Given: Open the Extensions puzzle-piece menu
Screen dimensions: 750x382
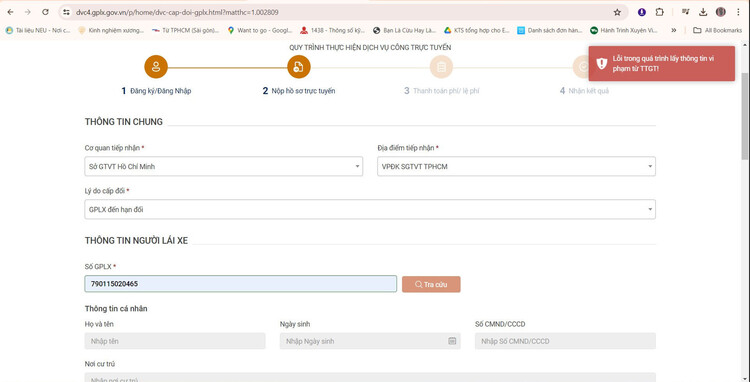Looking at the screenshot, I should (660, 12).
